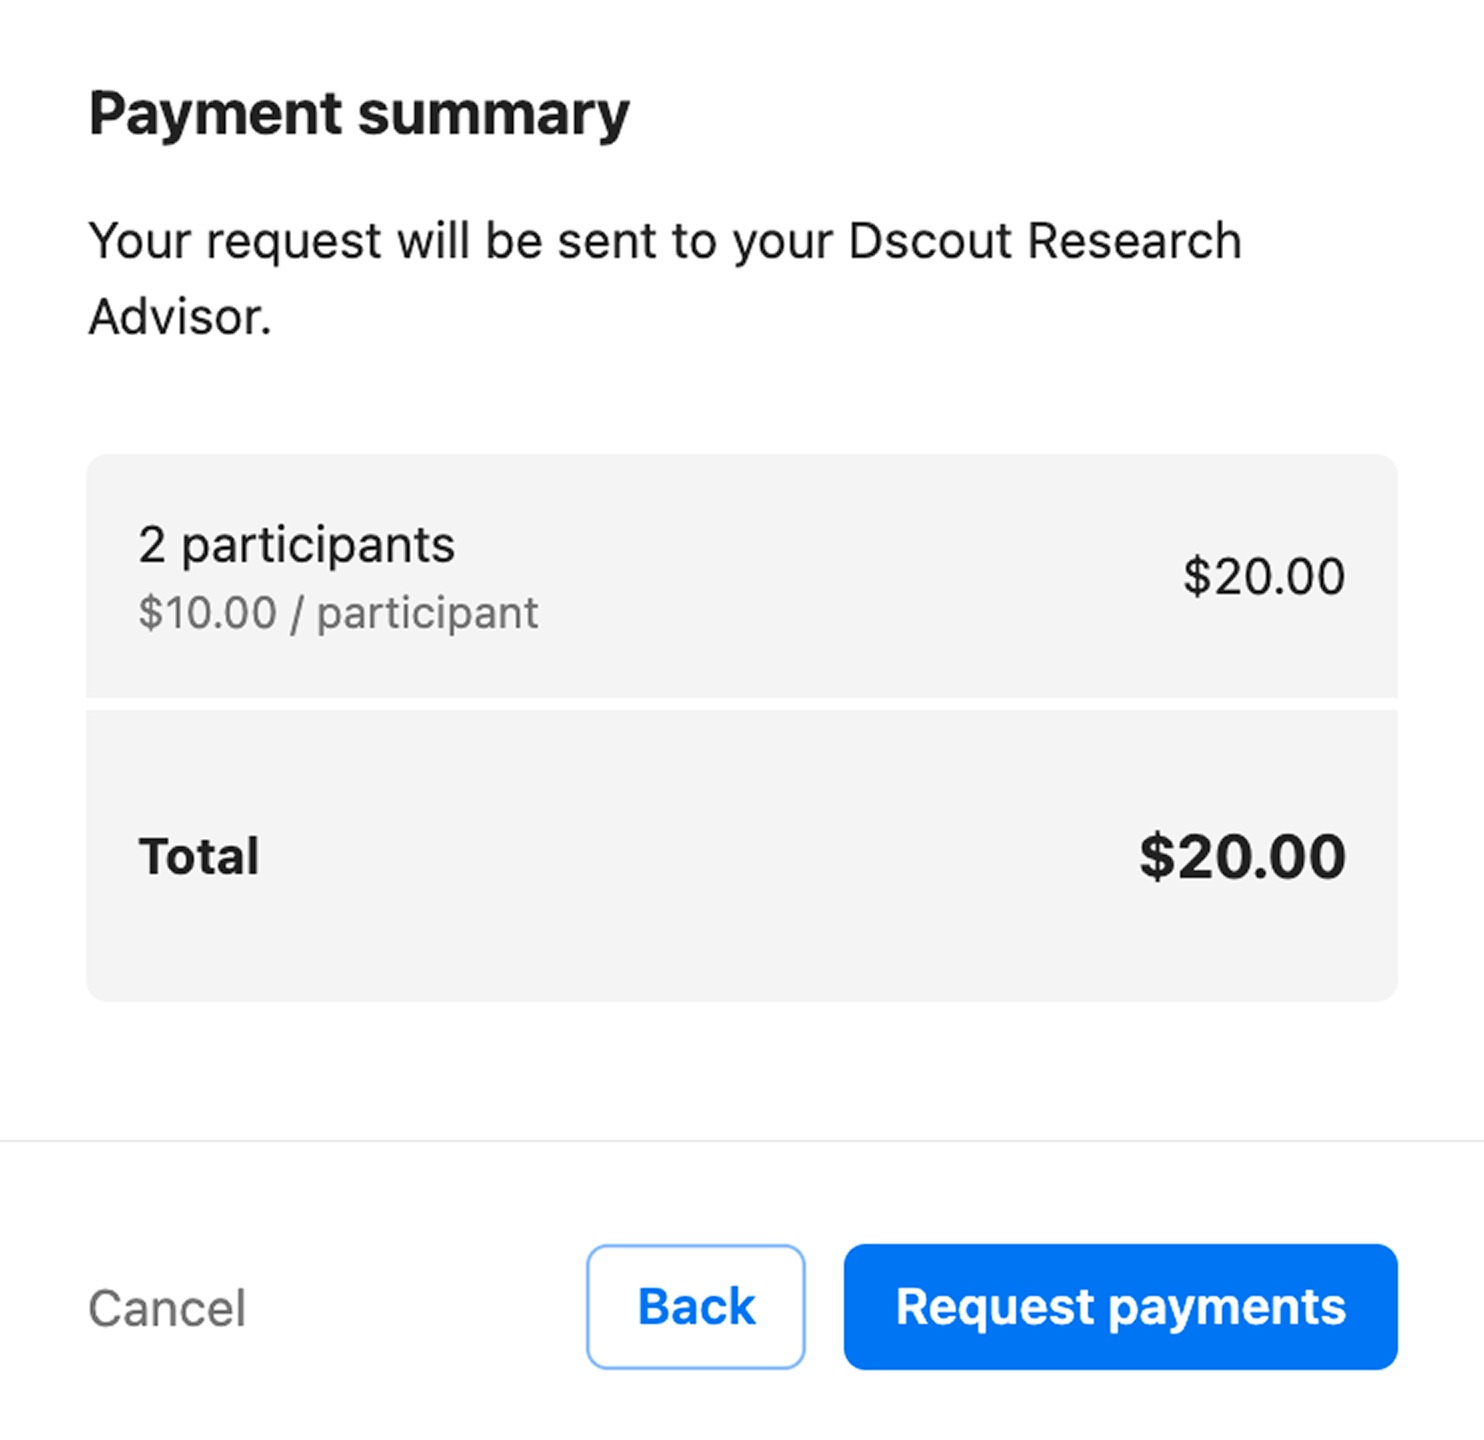Click the horizontal divider above the footer buttons

[x=740, y=1140]
